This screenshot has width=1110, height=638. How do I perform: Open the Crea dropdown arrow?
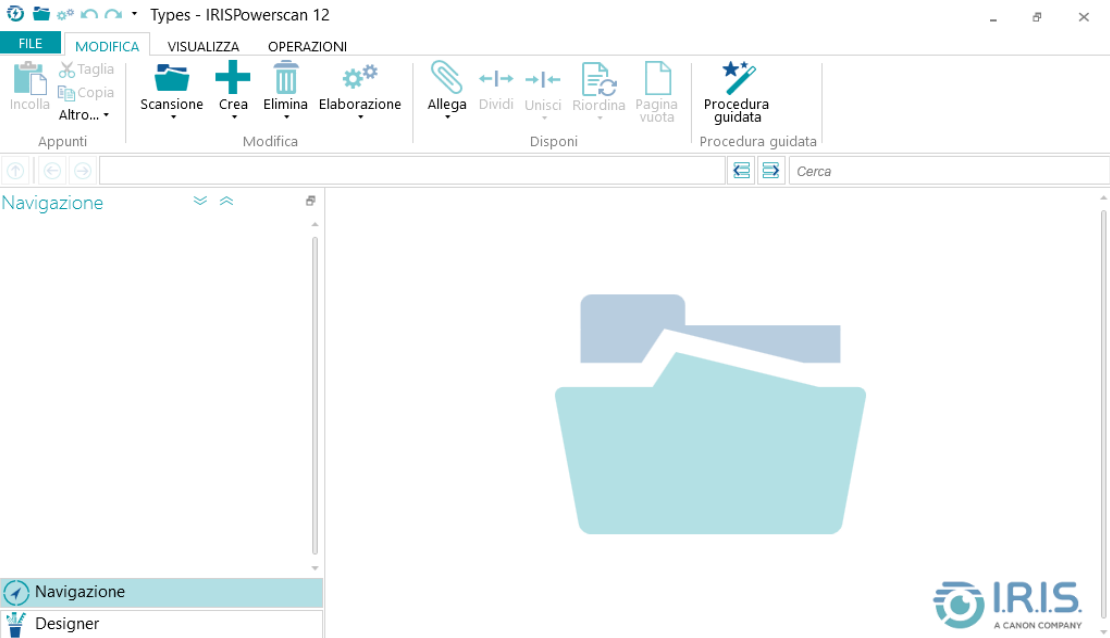(x=234, y=118)
